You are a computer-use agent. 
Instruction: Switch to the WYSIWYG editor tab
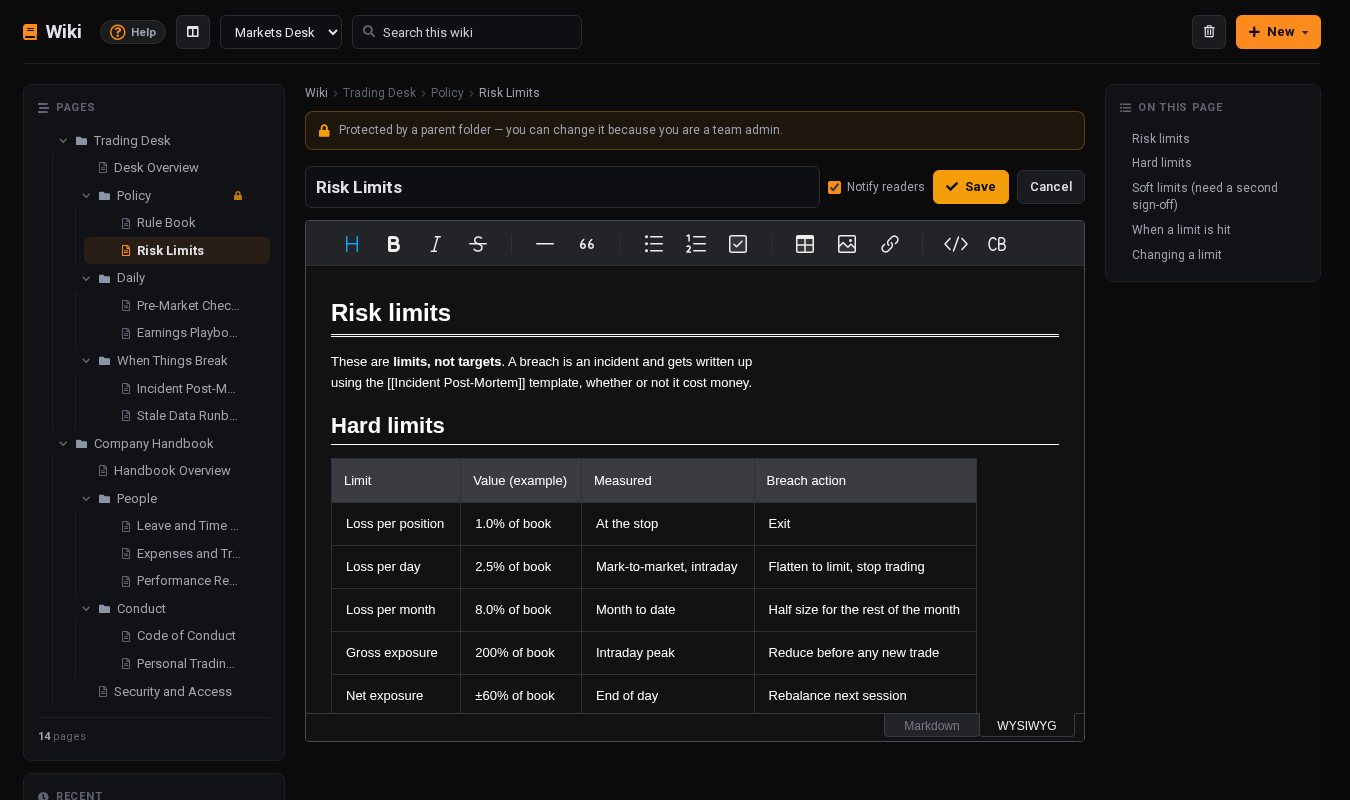pos(1027,726)
